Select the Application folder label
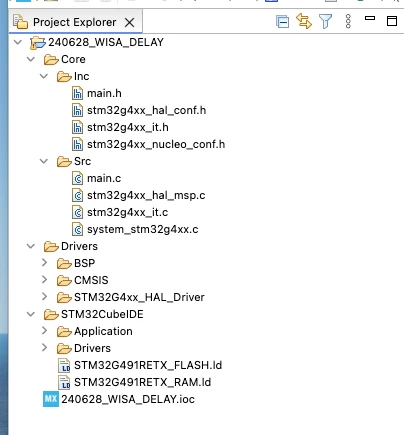This screenshot has height=435, width=404. pos(103,331)
